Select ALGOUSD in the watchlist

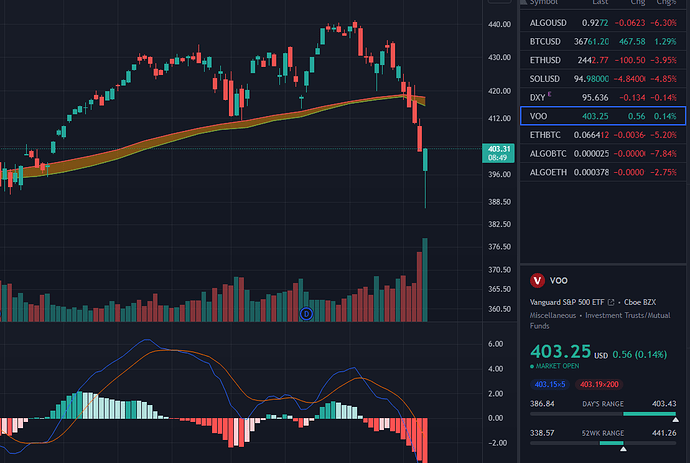(603, 23)
